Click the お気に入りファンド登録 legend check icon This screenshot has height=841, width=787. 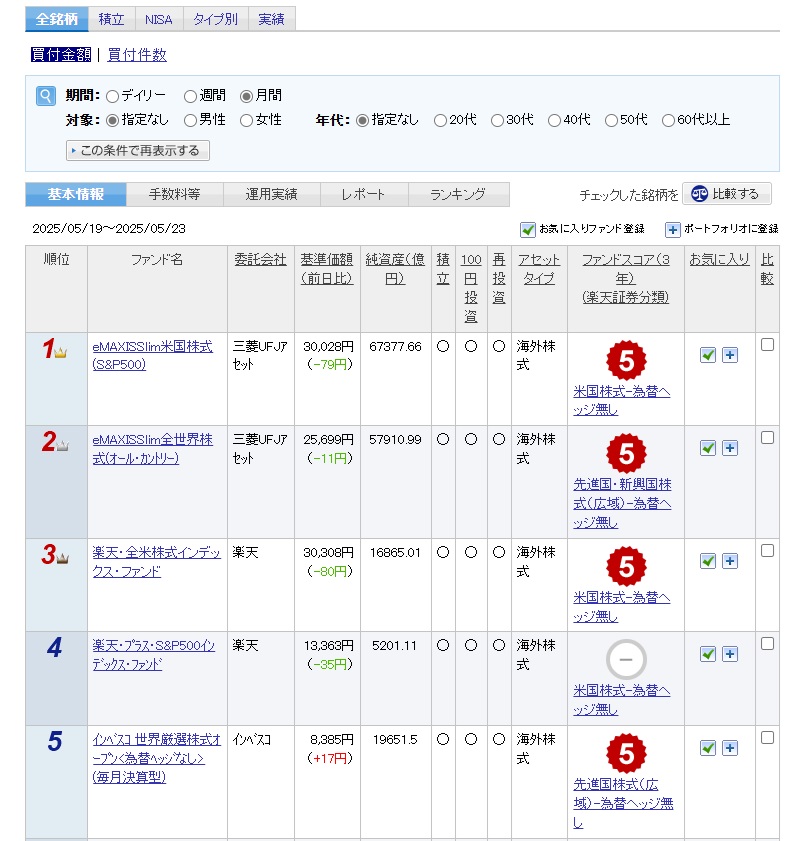pyautogui.click(x=528, y=230)
